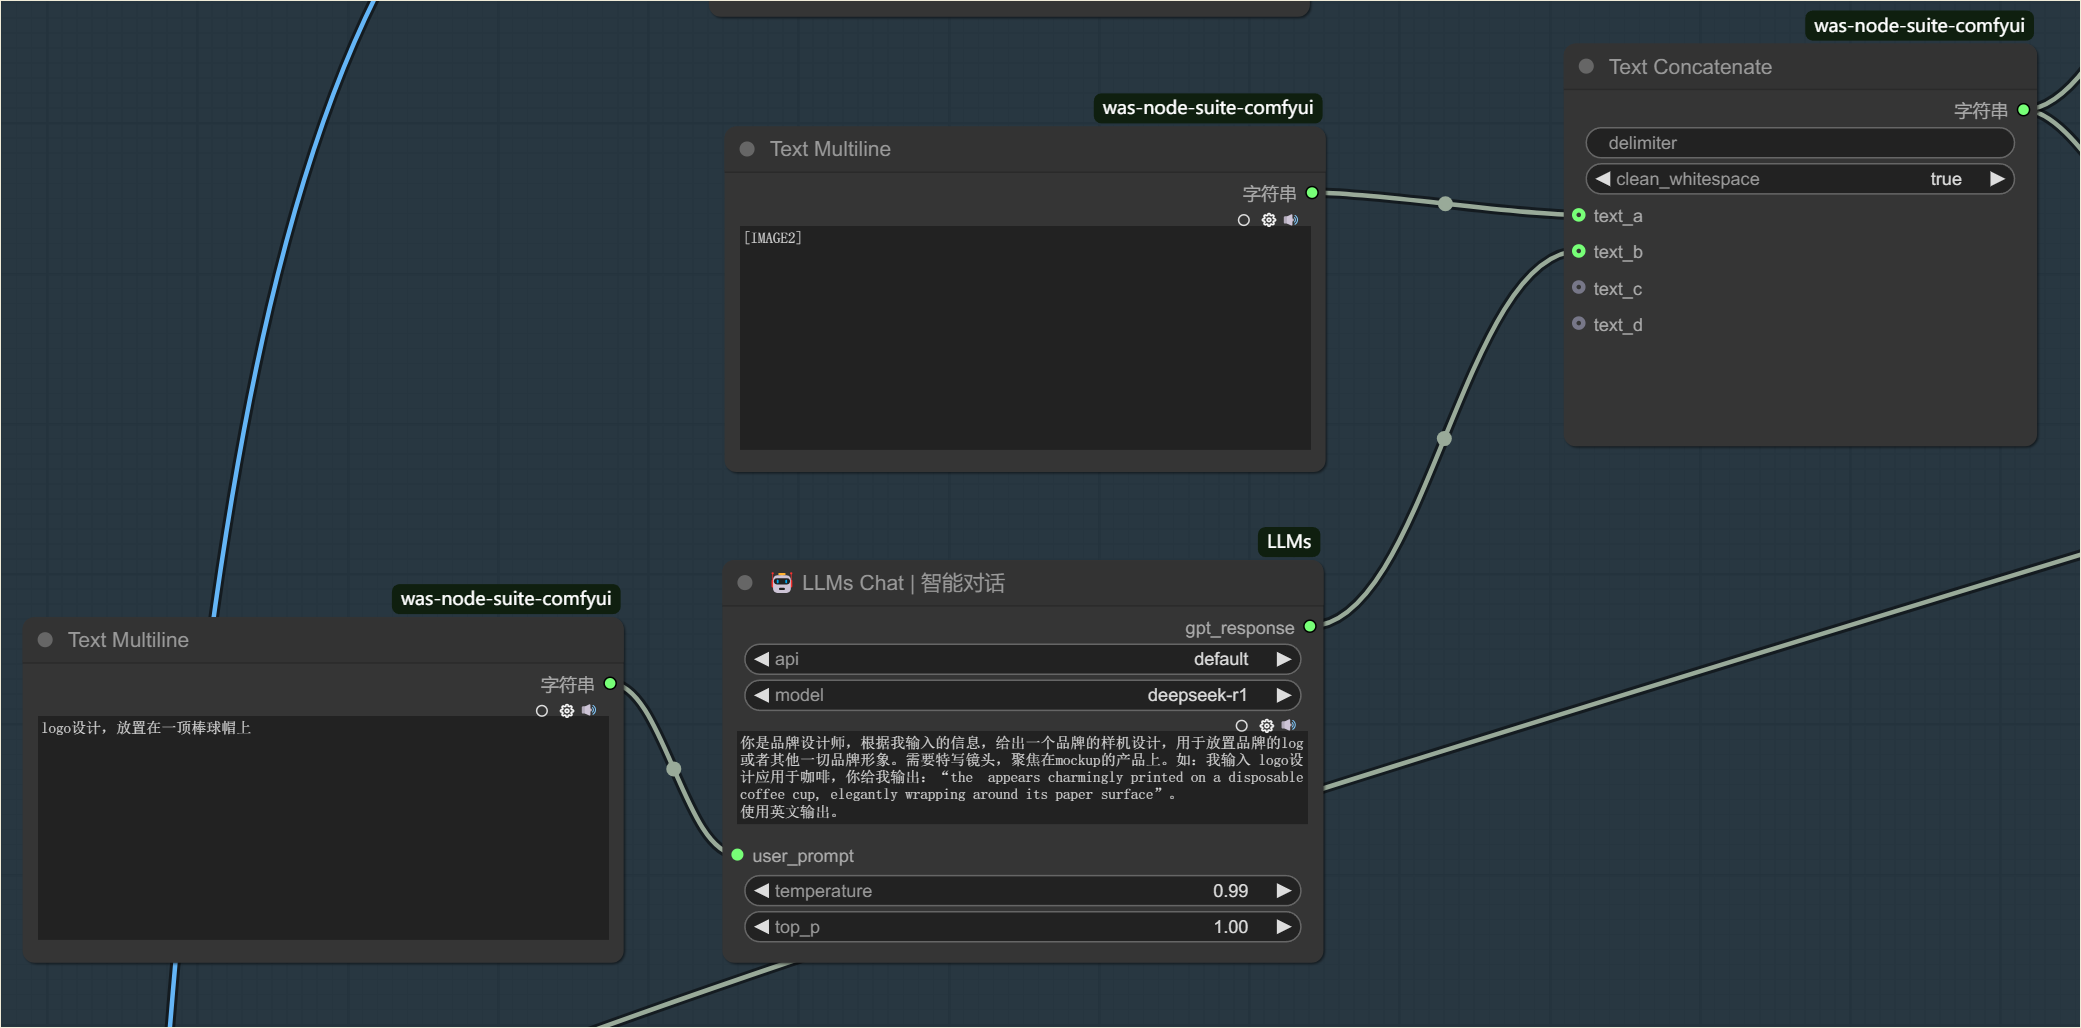Click the 字符串 output port of the logo设计 node
The width and height of the screenshot is (2081, 1028).
coord(610,684)
